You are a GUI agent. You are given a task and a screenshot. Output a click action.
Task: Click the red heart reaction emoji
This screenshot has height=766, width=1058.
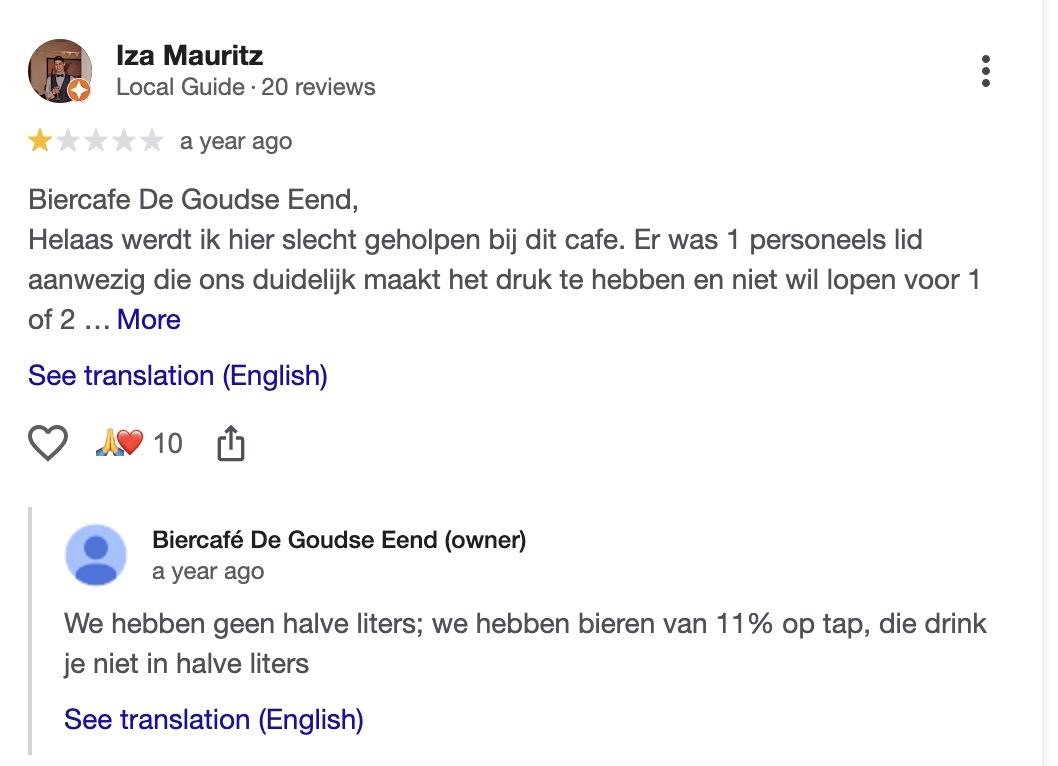(131, 443)
